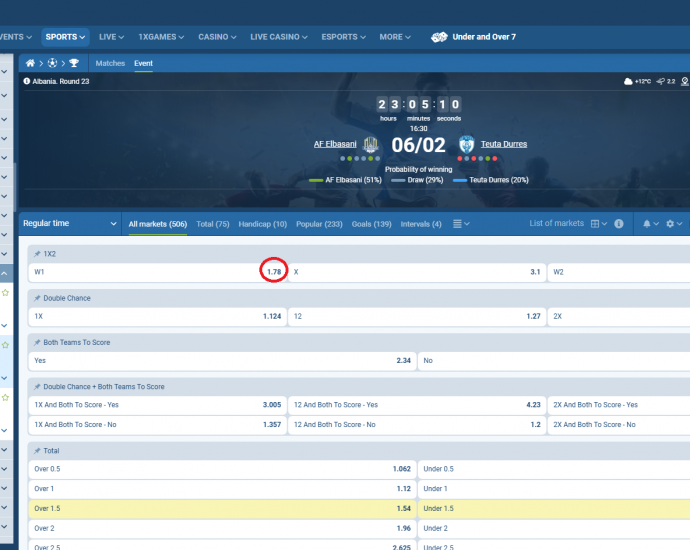Open the settings gear icon
The height and width of the screenshot is (550, 690).
click(671, 224)
